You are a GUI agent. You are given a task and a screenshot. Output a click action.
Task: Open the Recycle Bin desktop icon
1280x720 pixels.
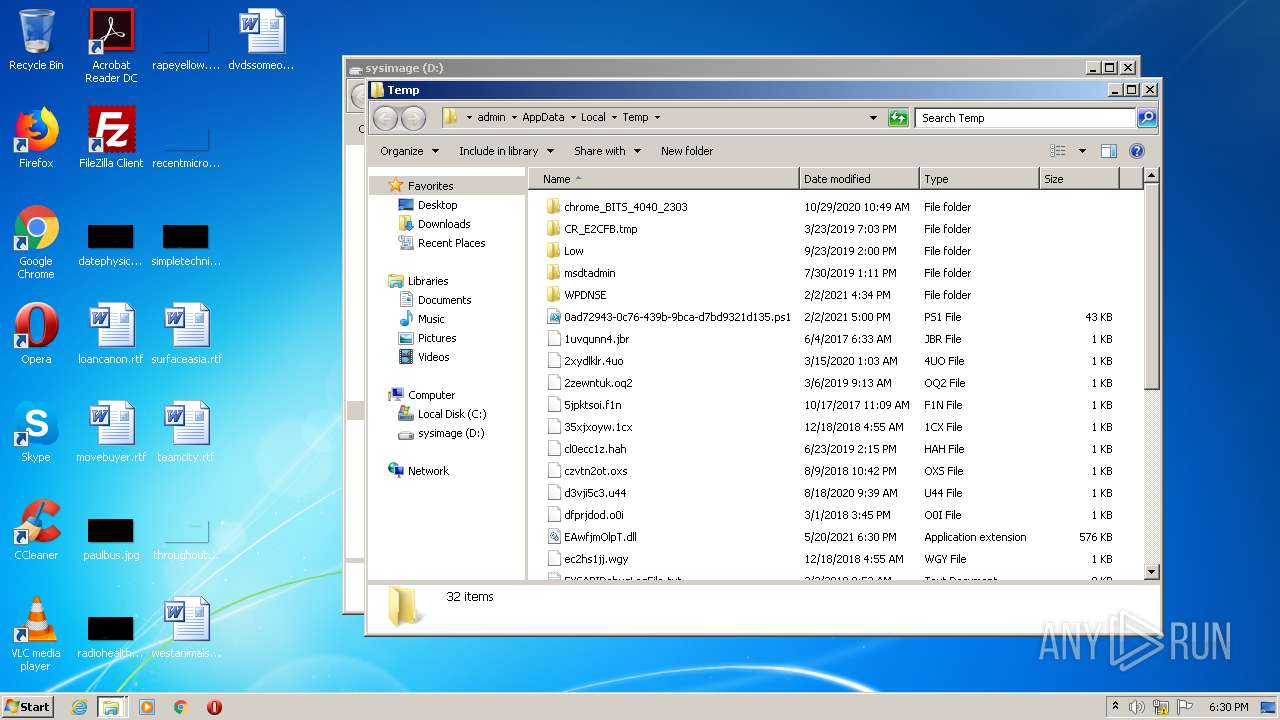point(36,40)
